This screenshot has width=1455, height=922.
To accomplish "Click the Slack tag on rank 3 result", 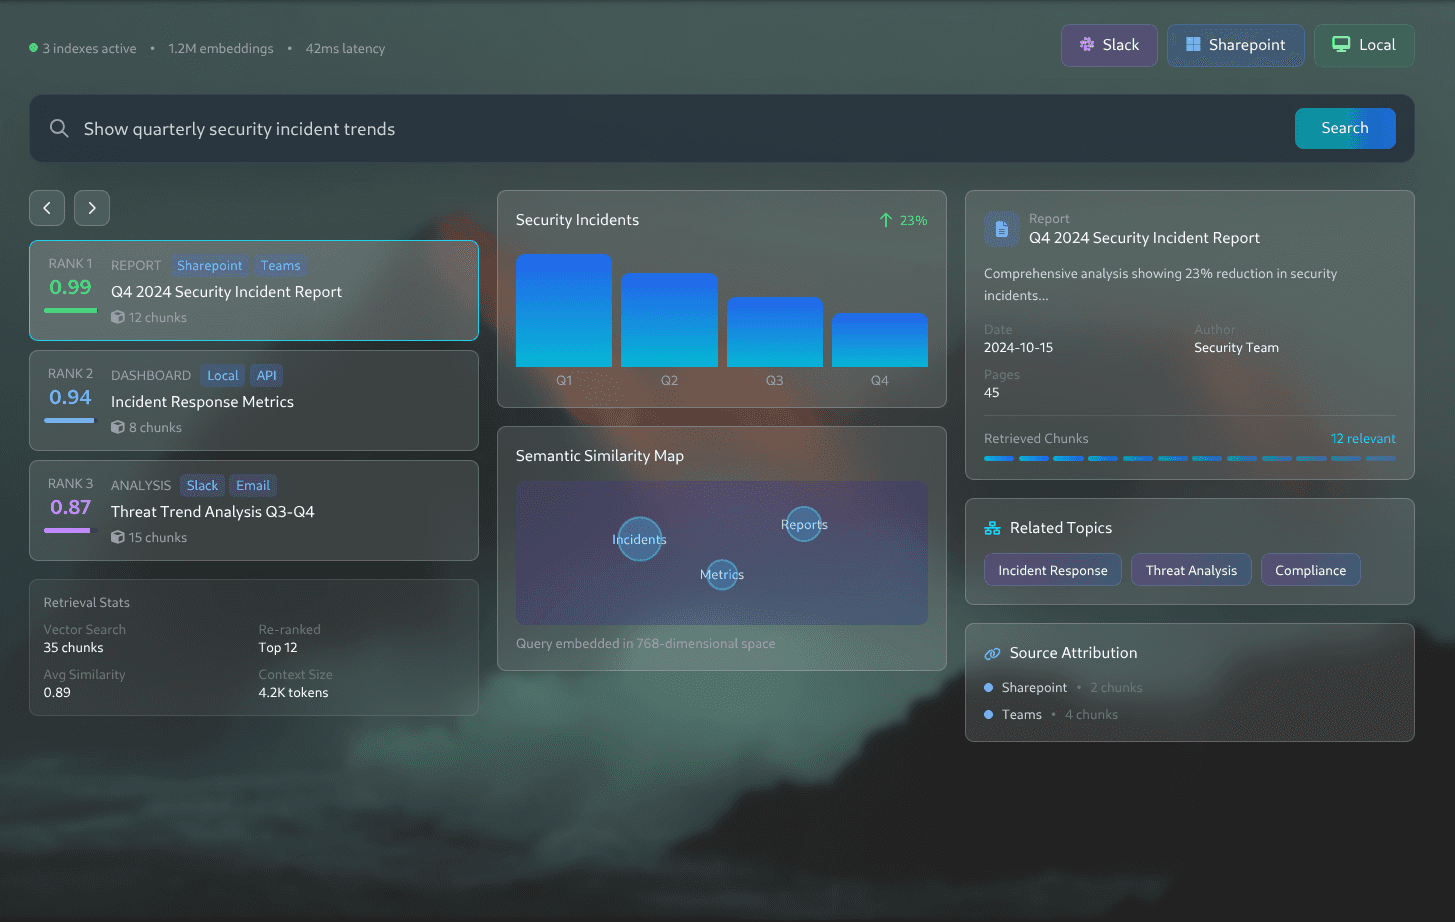I will tap(202, 485).
